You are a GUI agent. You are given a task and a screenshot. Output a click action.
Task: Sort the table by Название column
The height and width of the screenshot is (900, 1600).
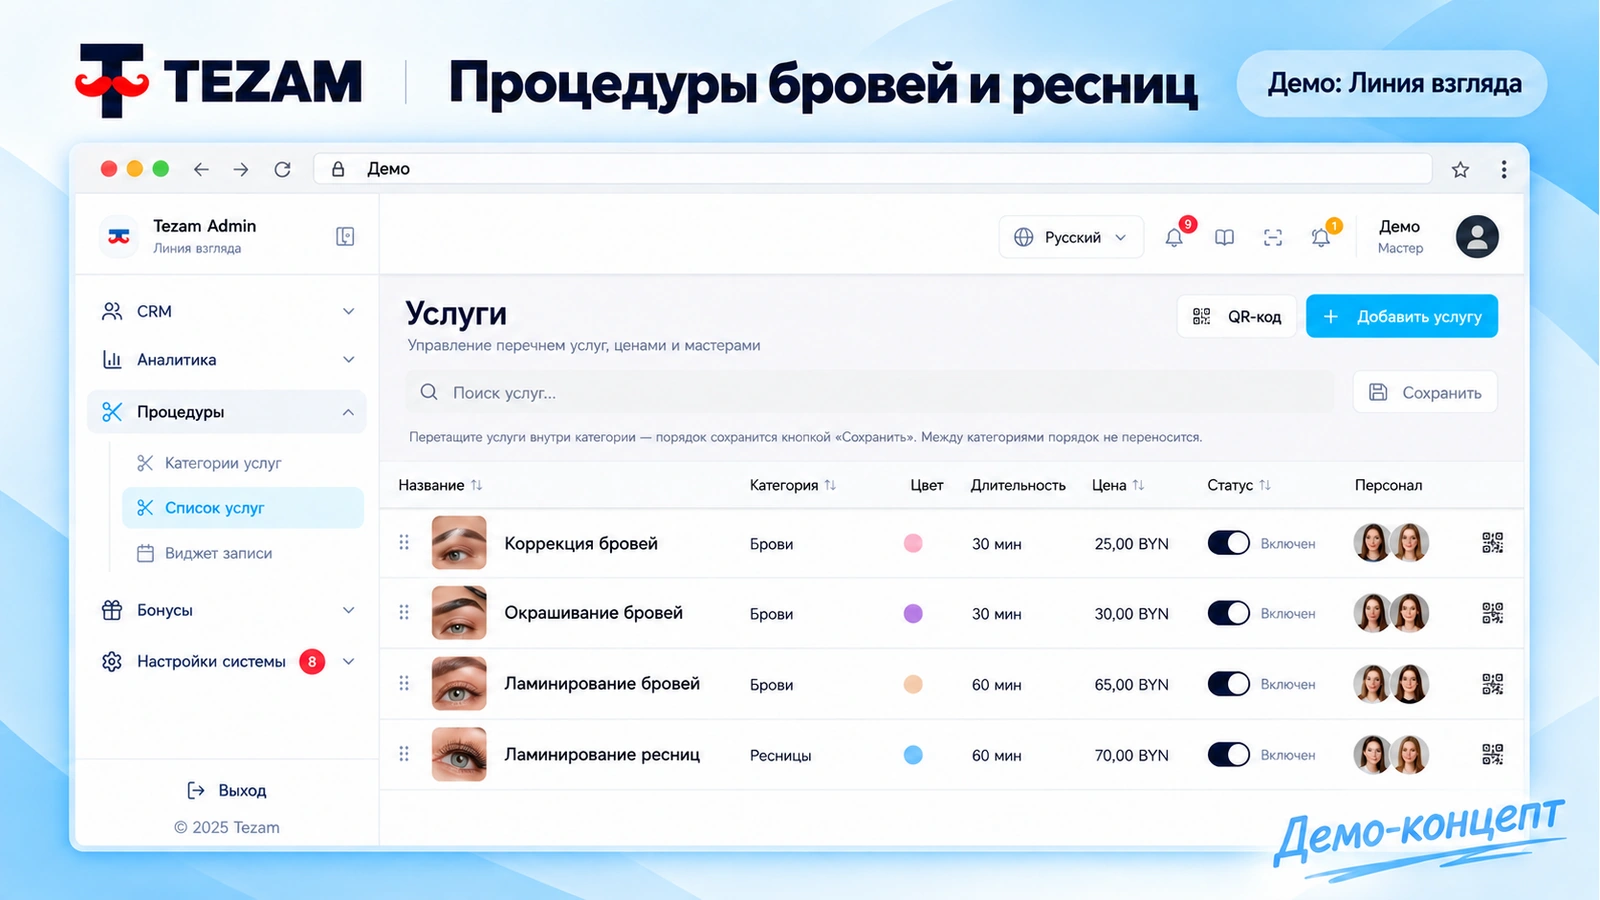point(440,485)
